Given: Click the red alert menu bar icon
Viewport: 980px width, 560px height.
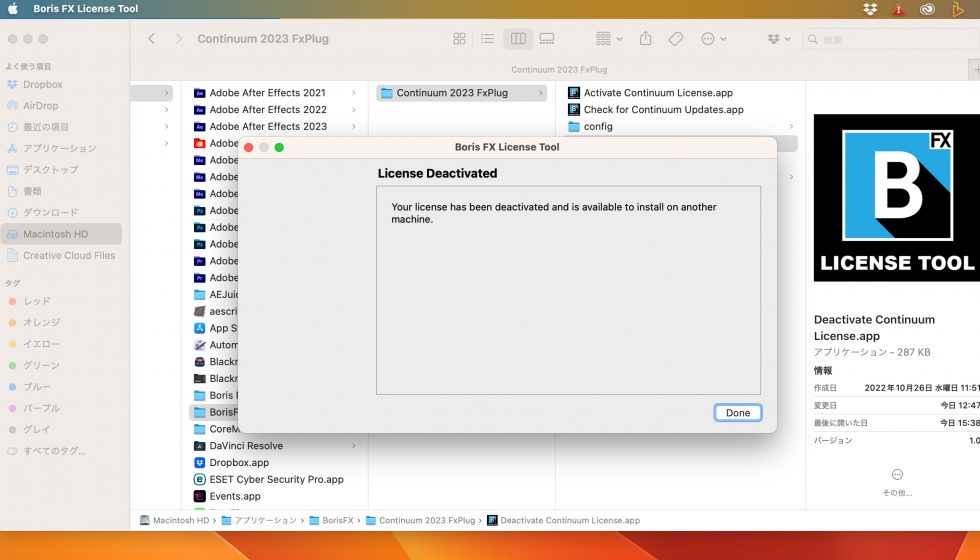Looking at the screenshot, I should coord(898,9).
